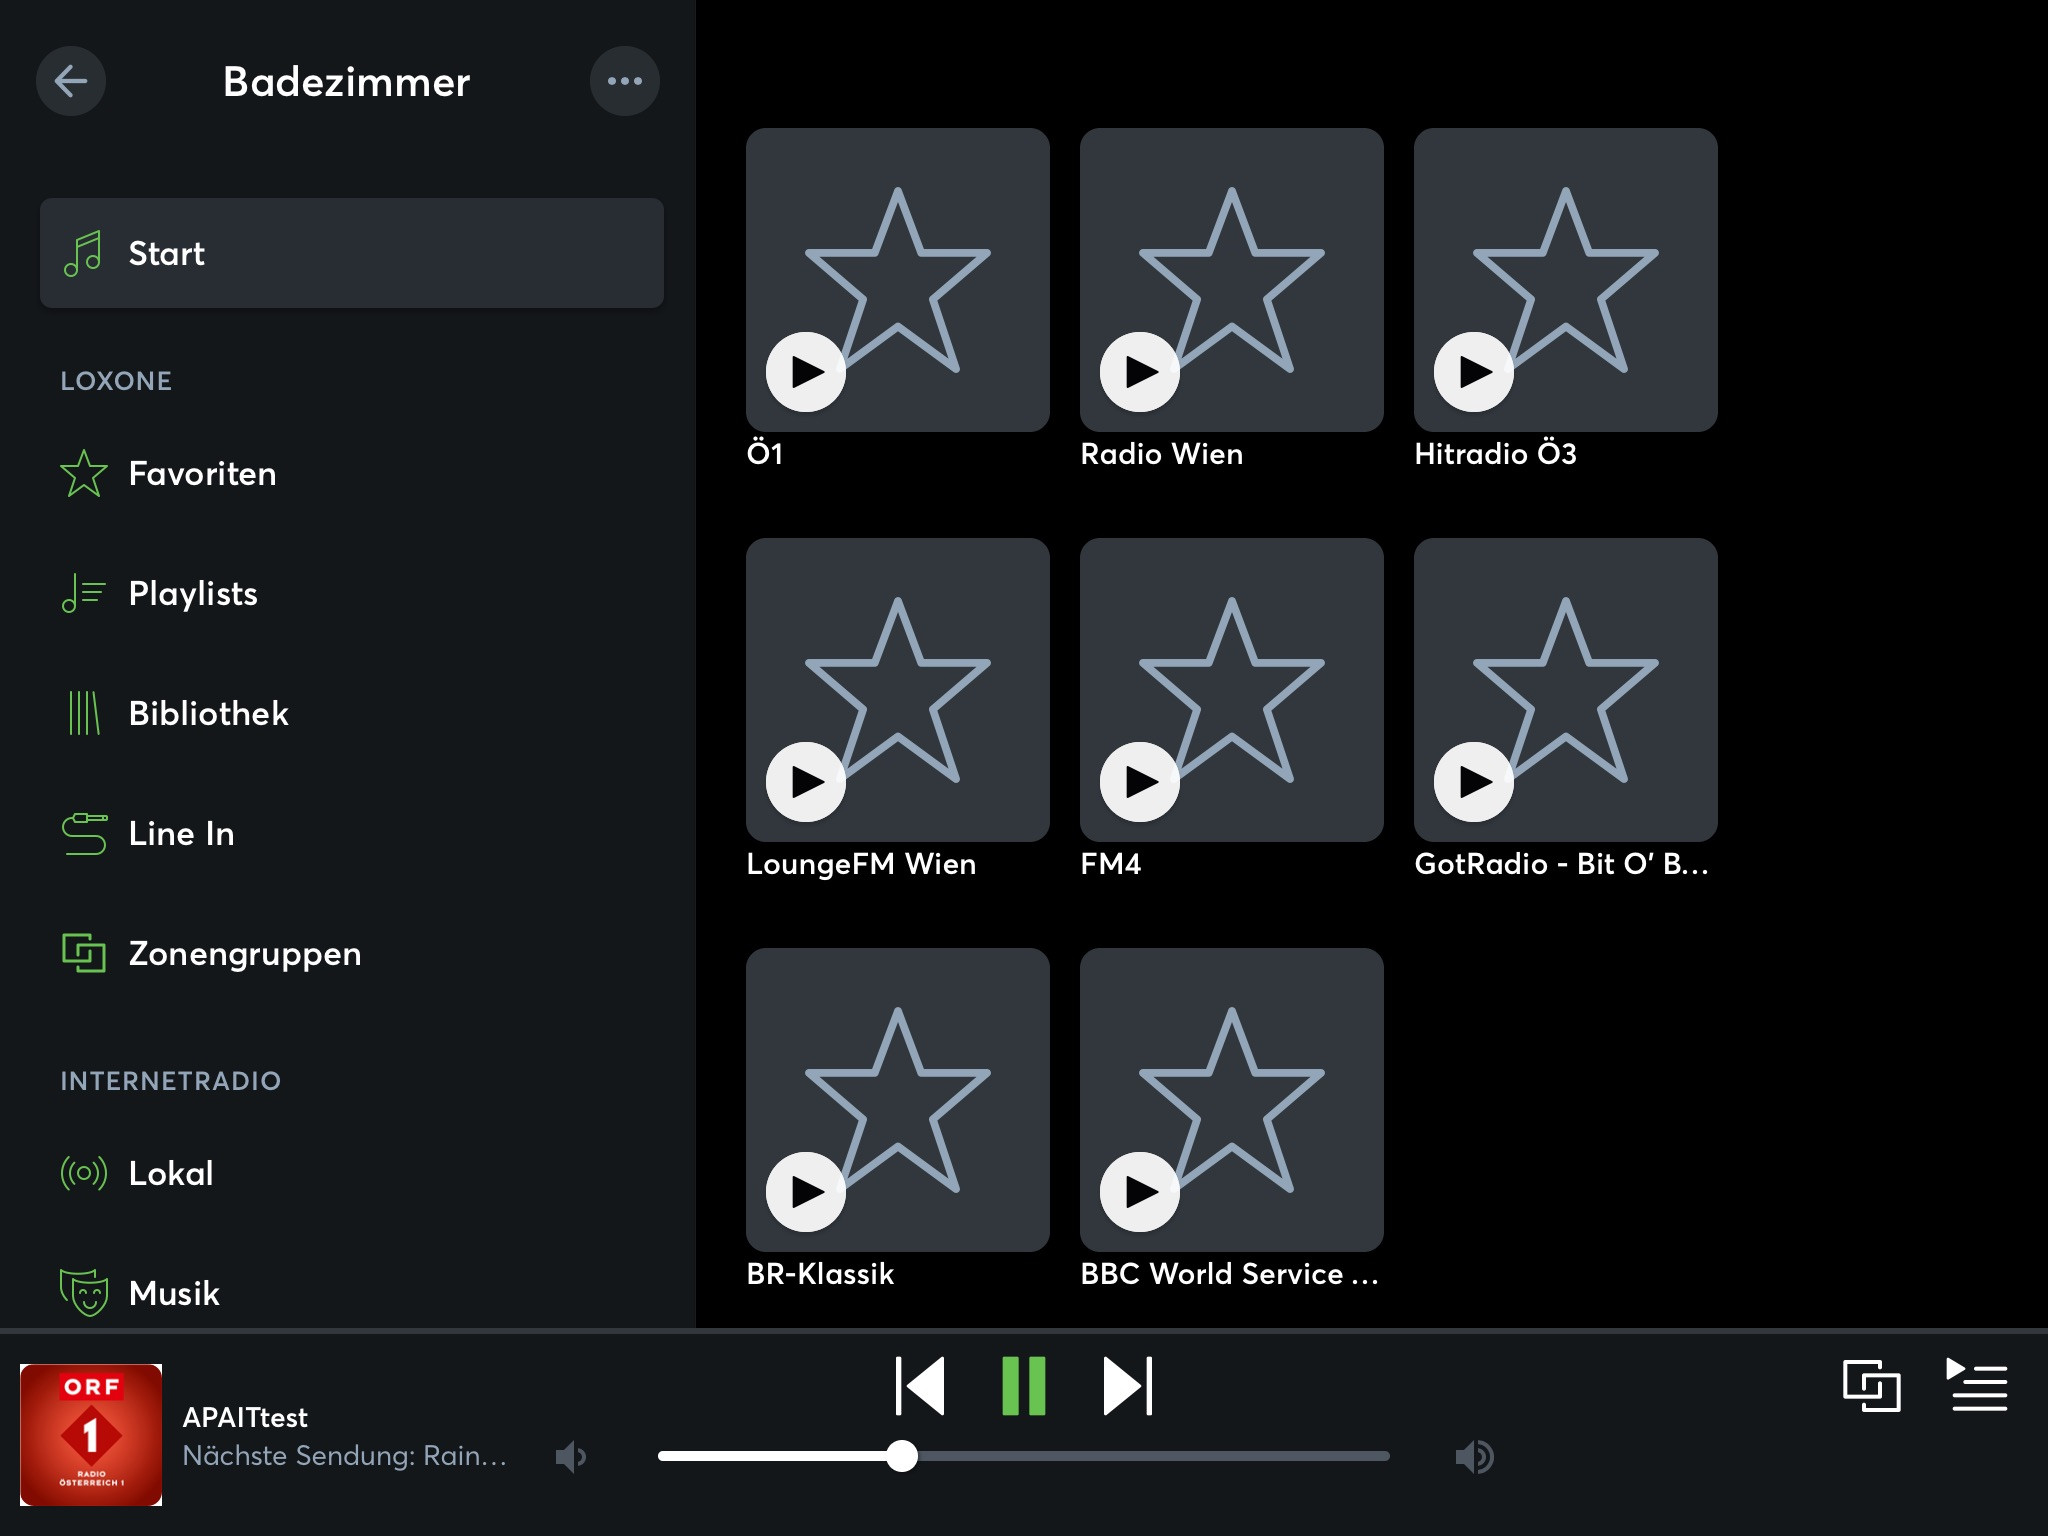Select Start in the sidebar
The image size is (2048, 1536).
coord(351,253)
